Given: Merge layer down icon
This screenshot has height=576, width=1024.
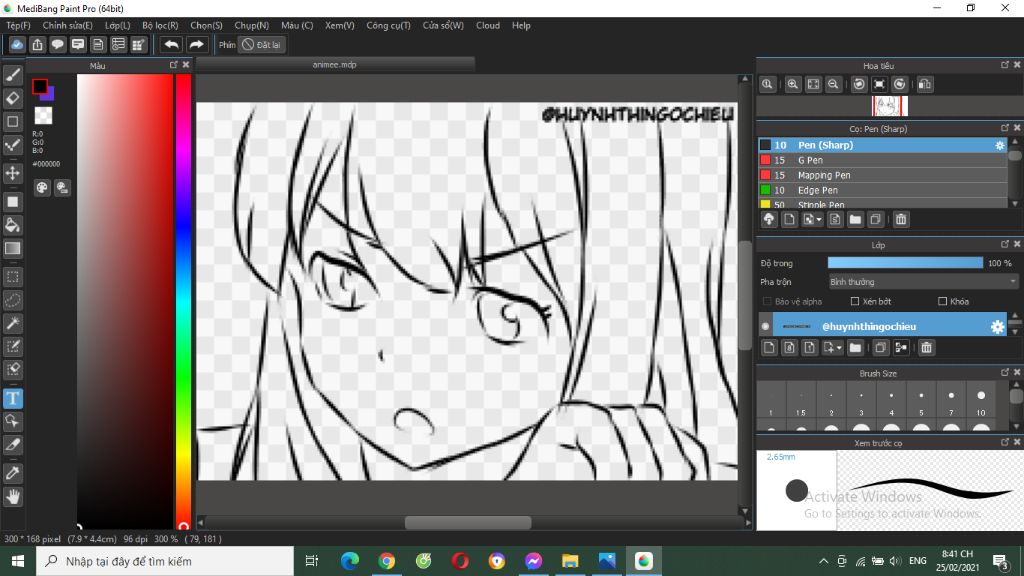Looking at the screenshot, I should coord(901,347).
